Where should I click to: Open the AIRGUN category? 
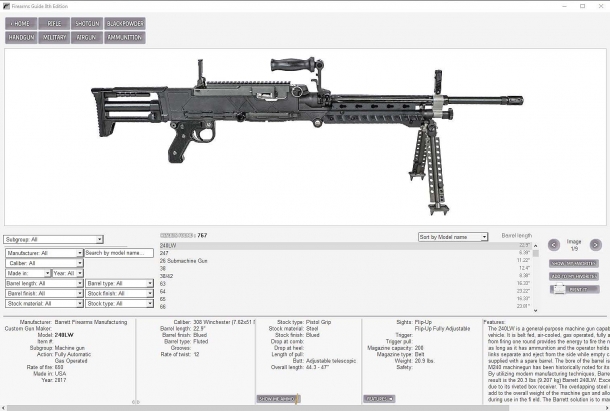[x=87, y=37]
